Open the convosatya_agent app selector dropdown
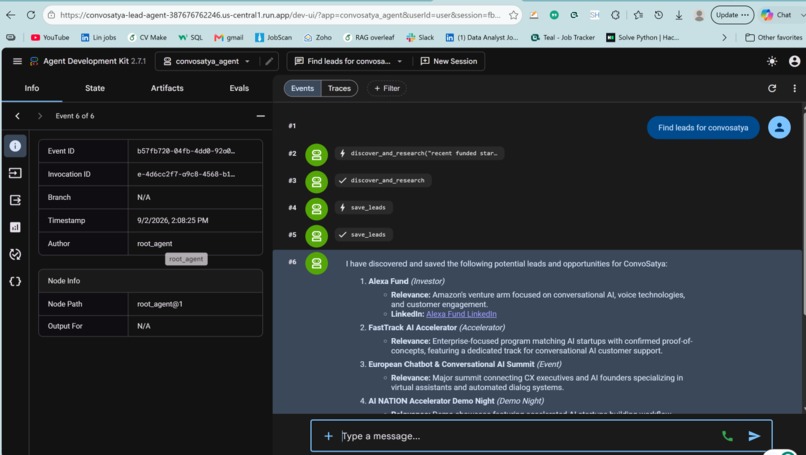 (x=209, y=61)
